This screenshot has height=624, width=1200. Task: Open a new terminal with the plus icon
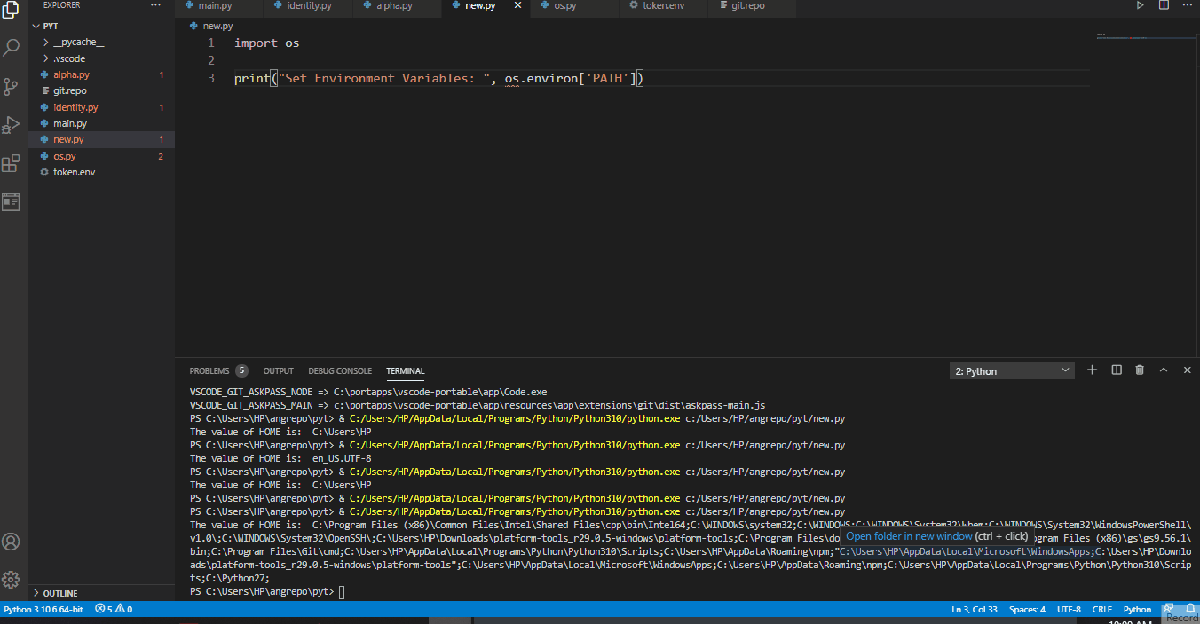pyautogui.click(x=1092, y=369)
